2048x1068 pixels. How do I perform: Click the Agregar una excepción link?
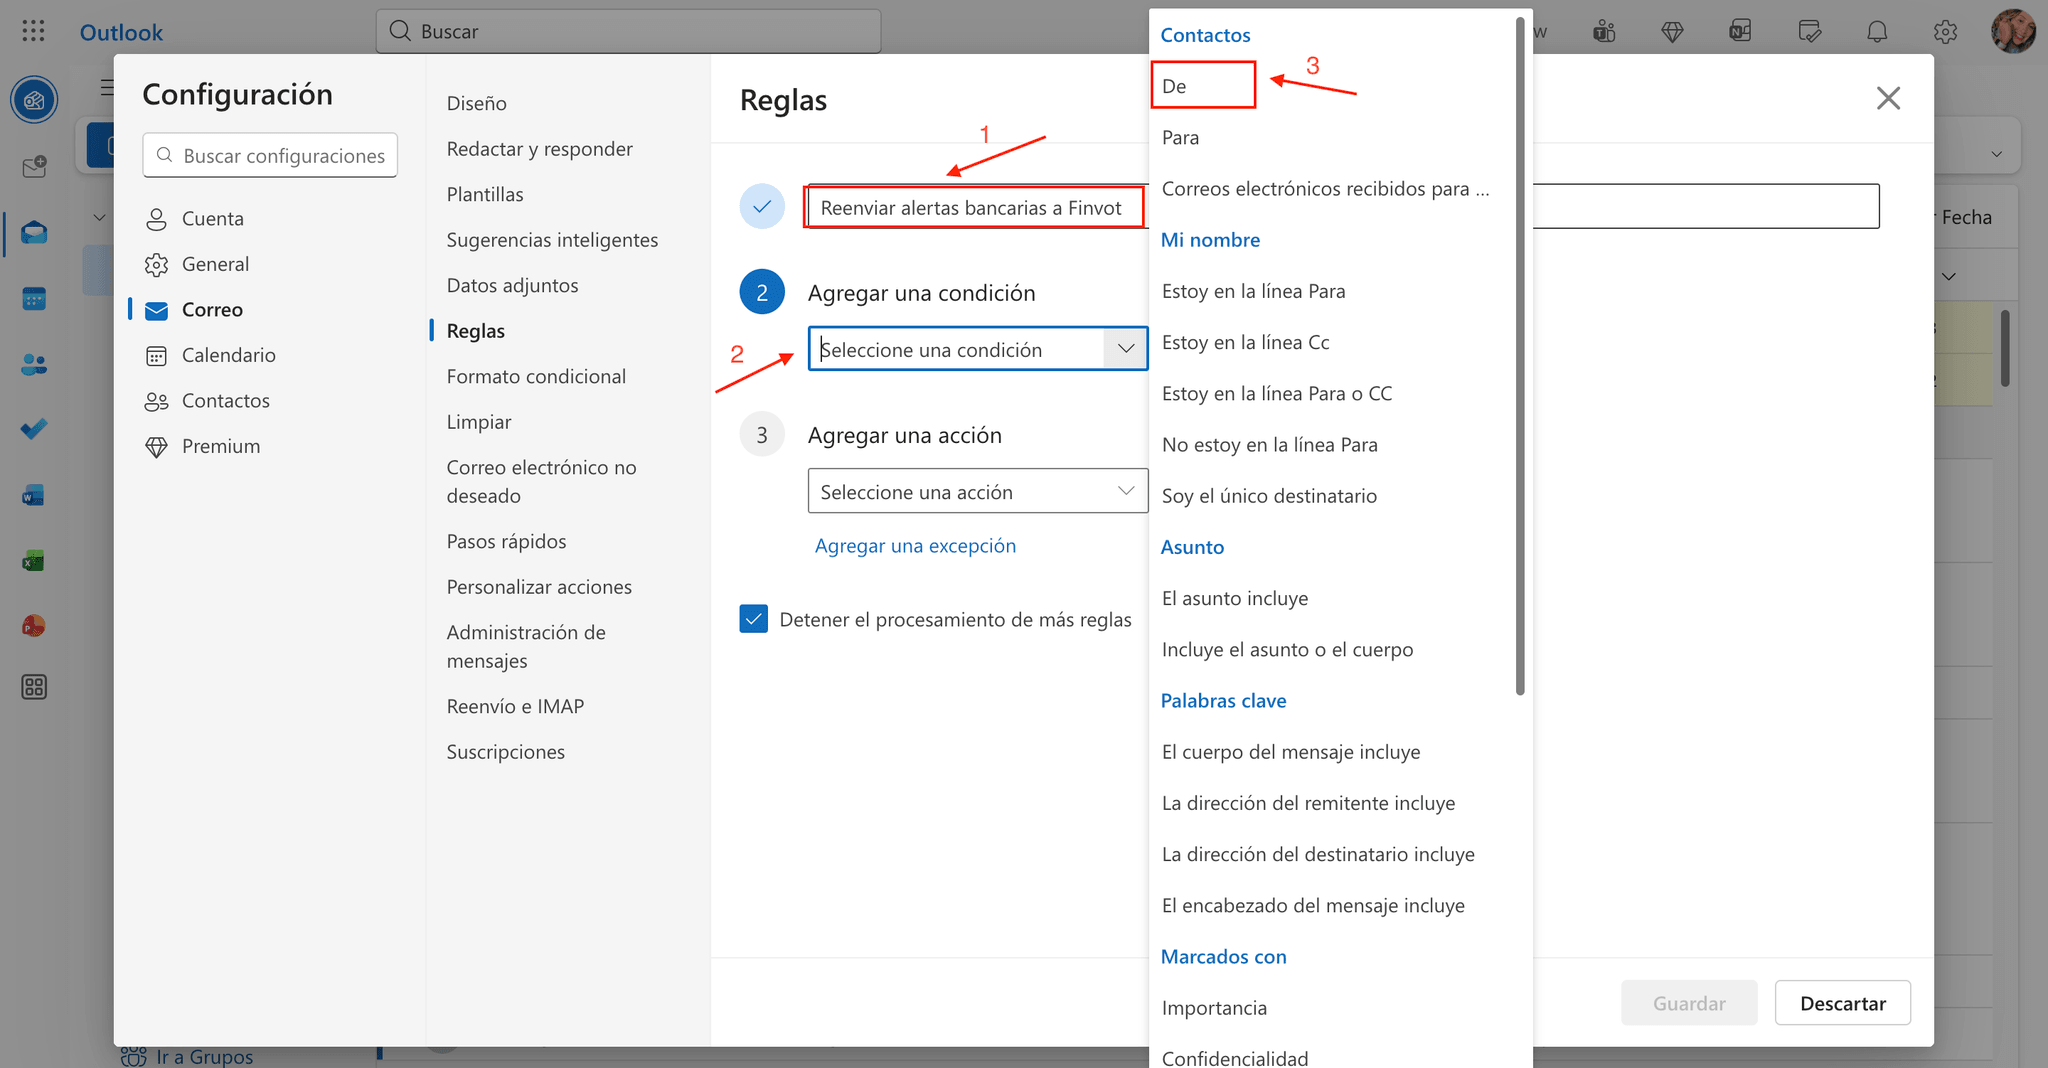pos(915,545)
